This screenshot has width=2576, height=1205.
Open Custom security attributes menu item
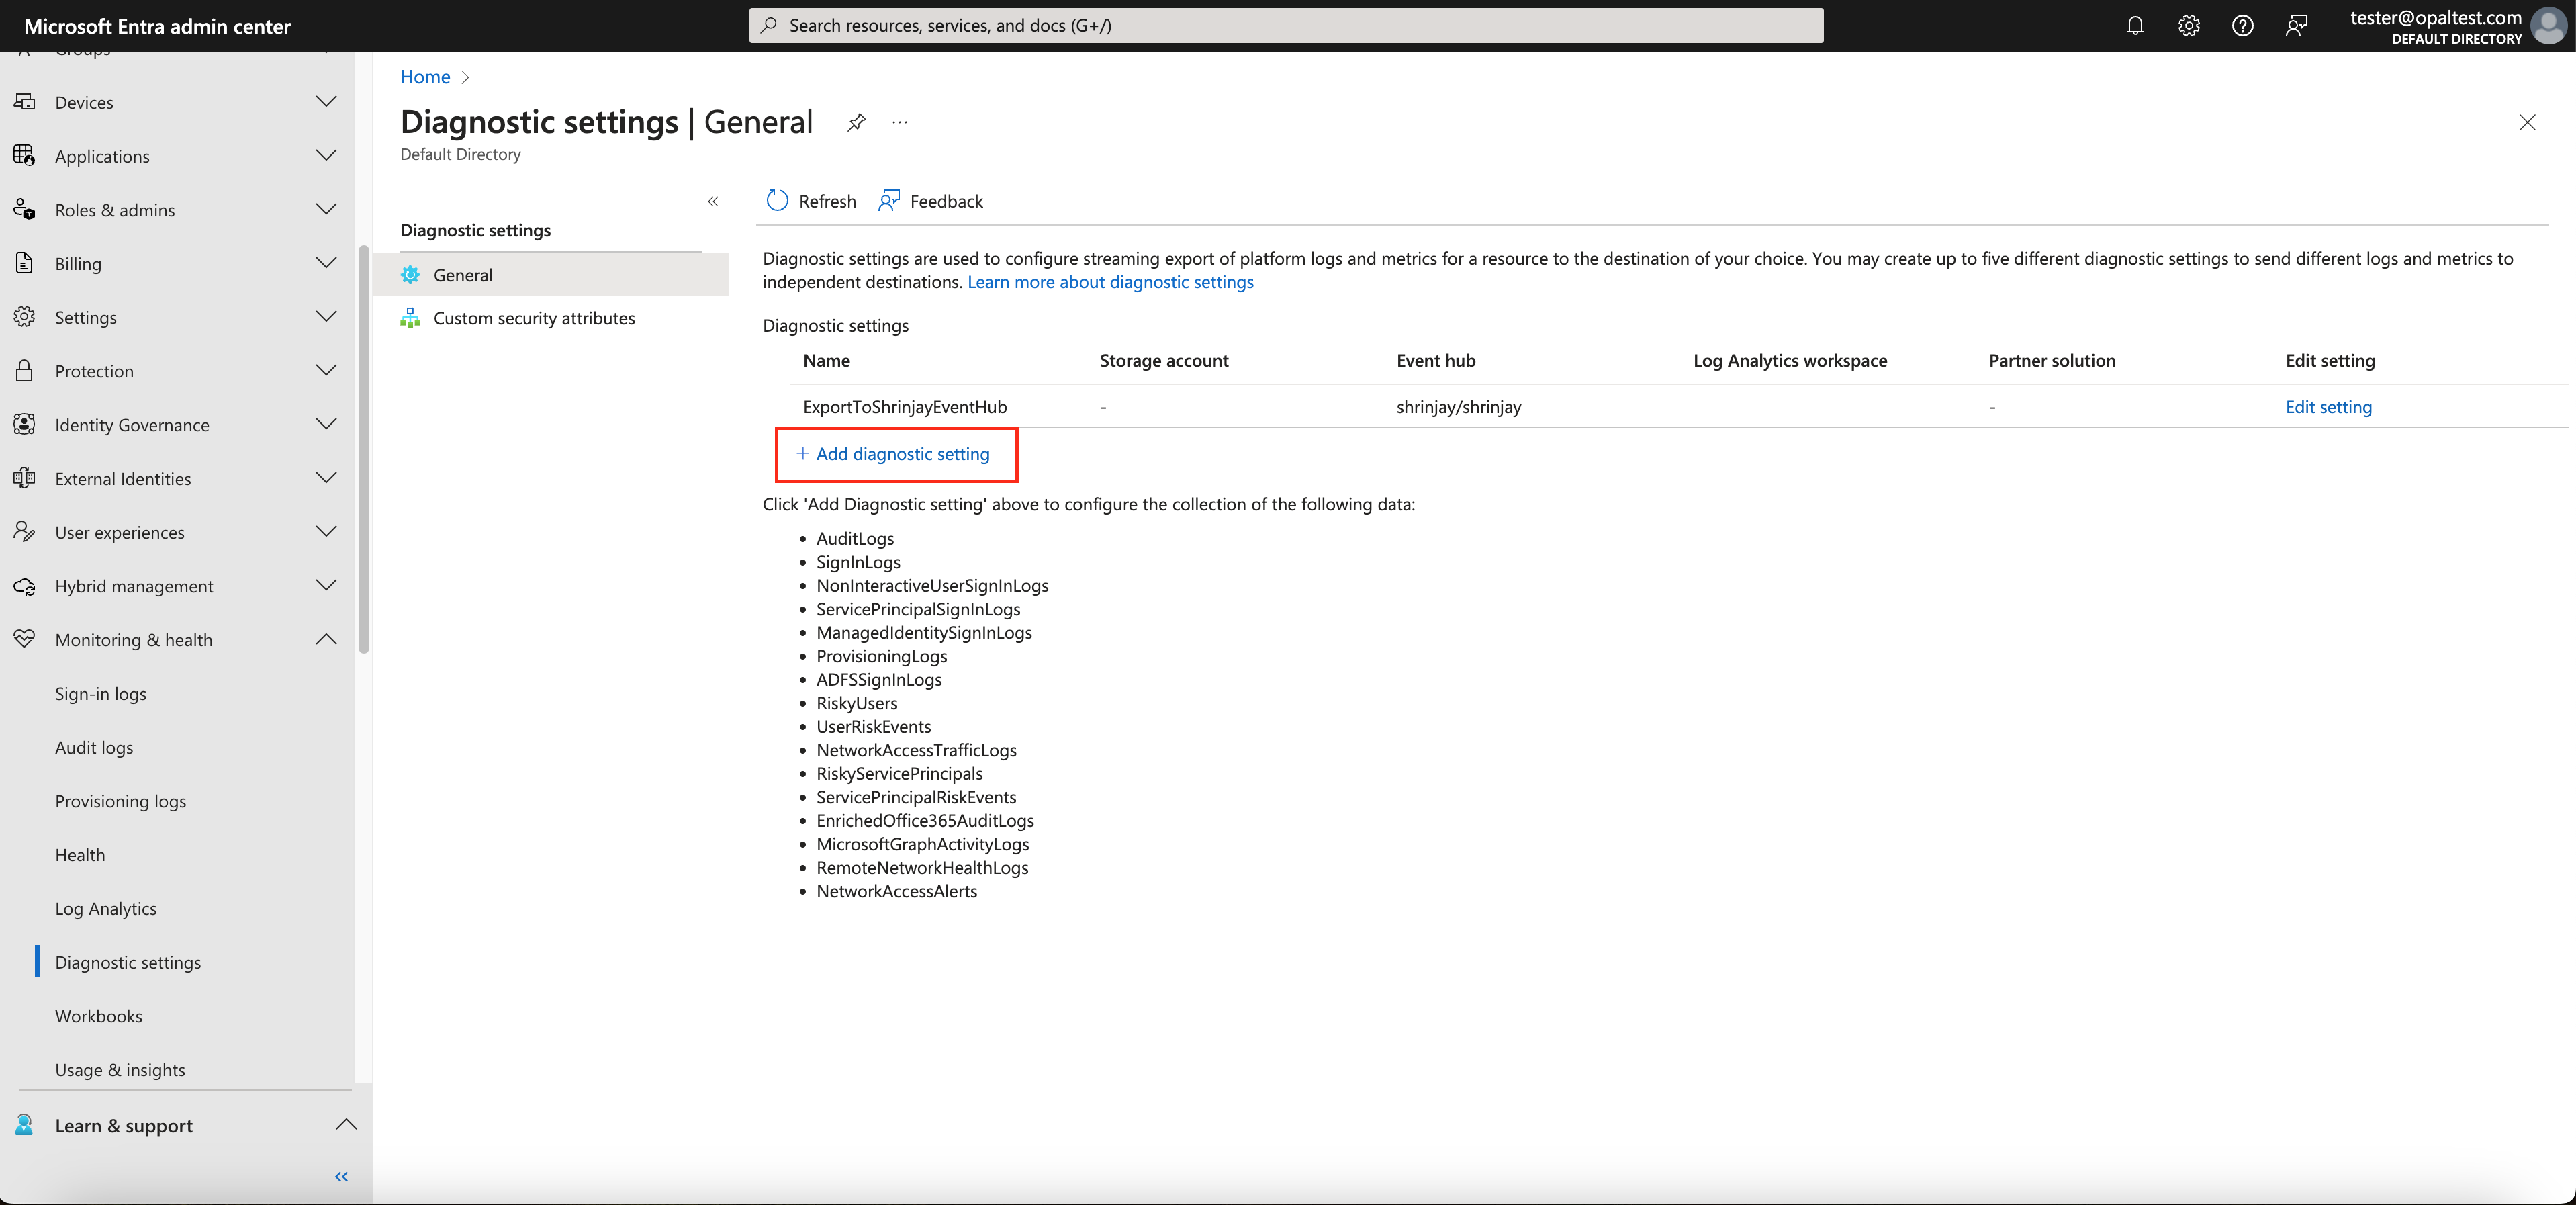[534, 318]
